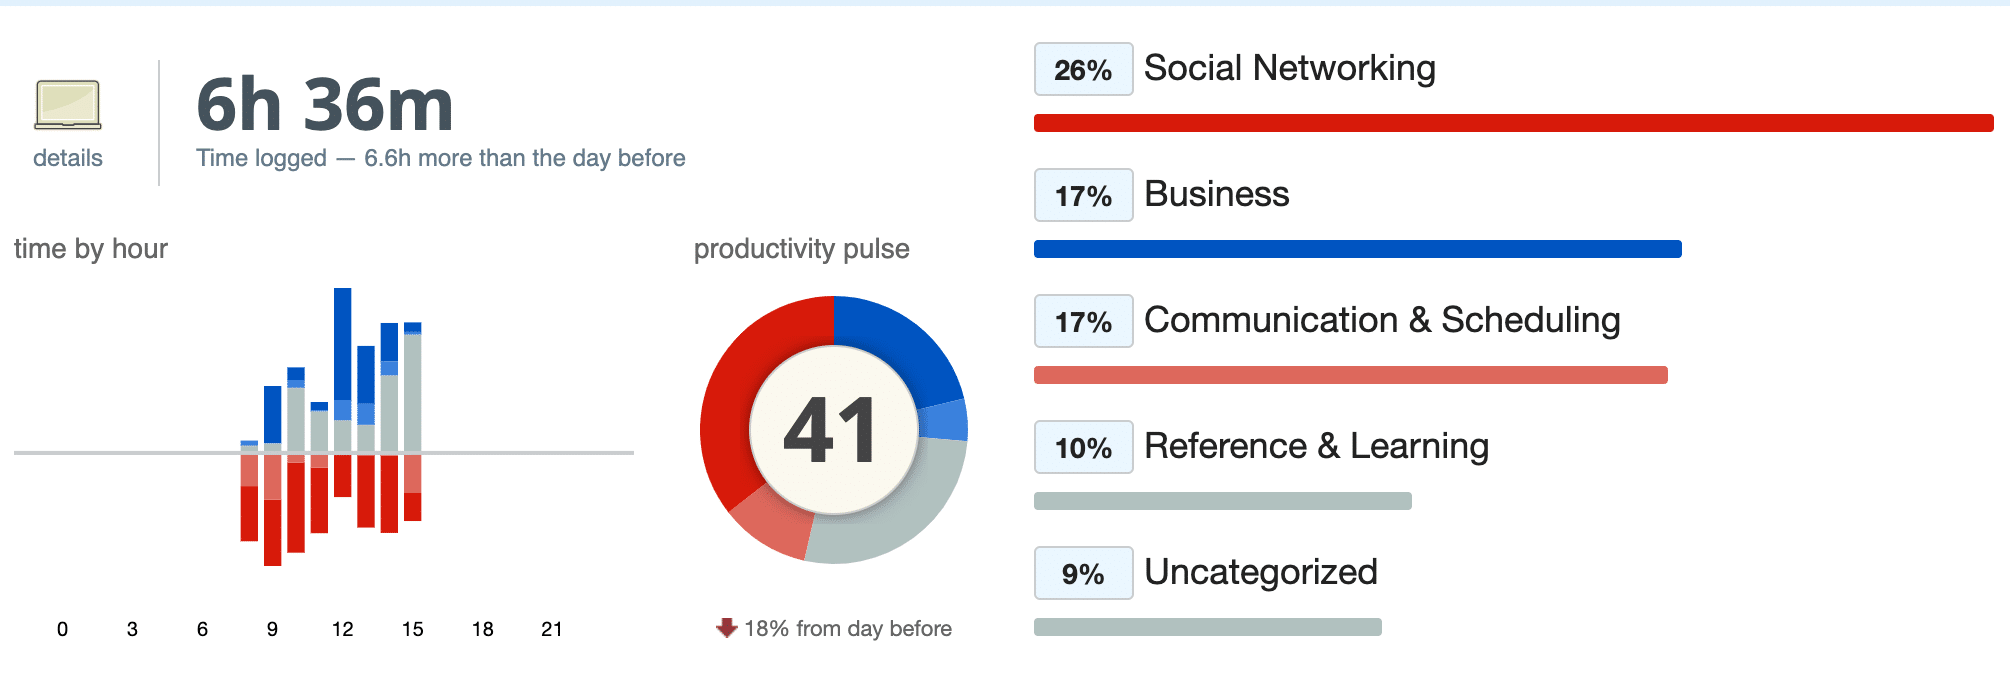2010x694 pixels.
Task: Open the Uncategorized category
Action: [1260, 572]
